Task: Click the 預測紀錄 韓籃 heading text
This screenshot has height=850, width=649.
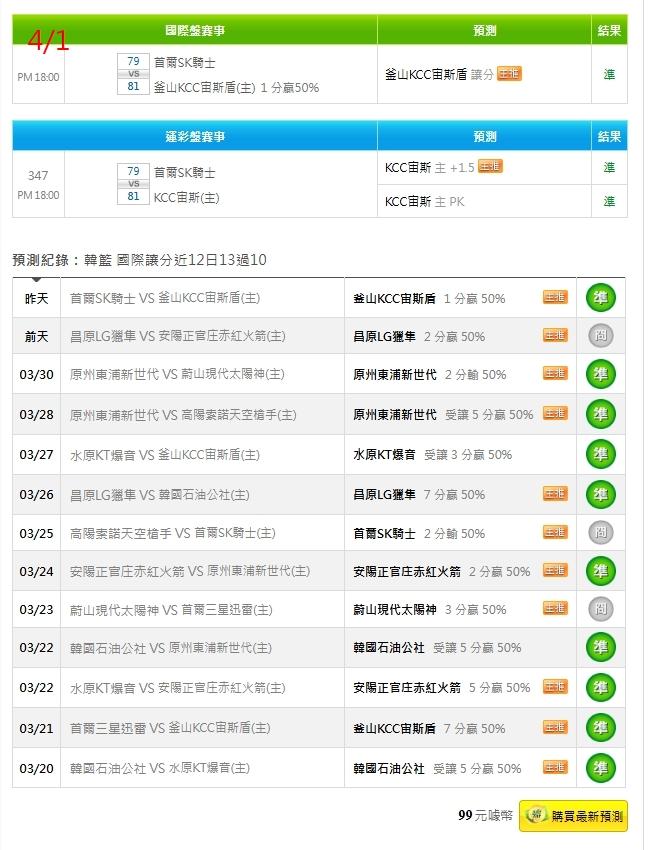Action: [139, 260]
